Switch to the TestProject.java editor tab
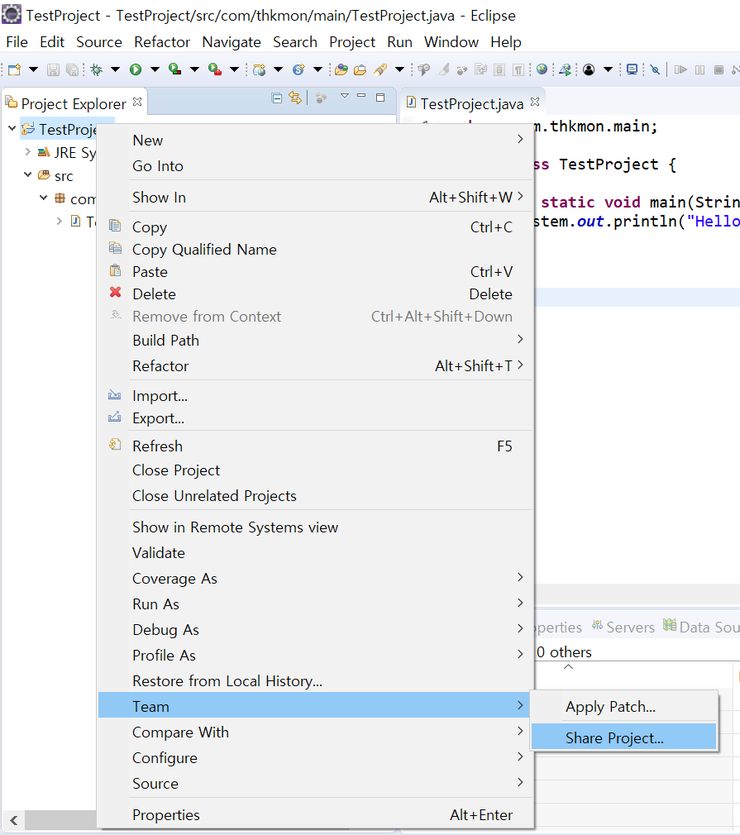Viewport: 740px width, 835px height. [470, 104]
